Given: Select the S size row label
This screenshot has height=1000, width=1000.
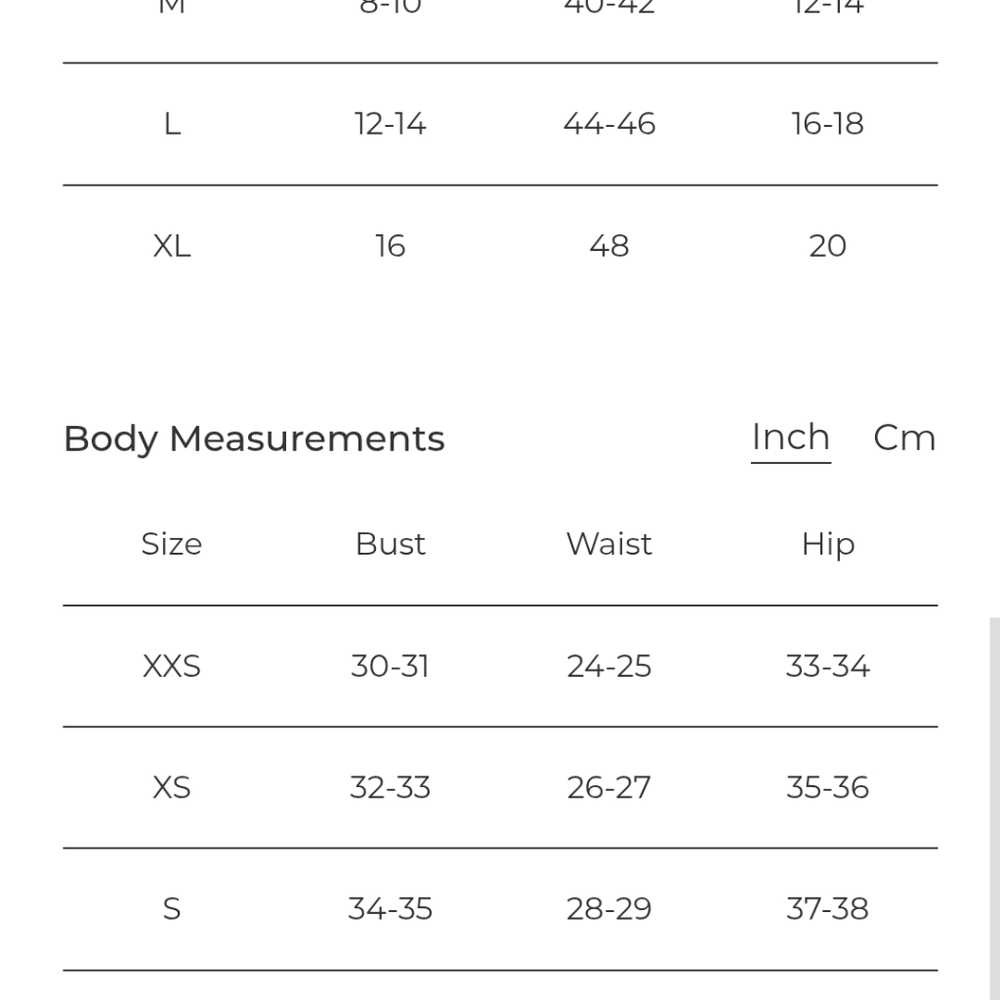Looking at the screenshot, I should [x=172, y=909].
